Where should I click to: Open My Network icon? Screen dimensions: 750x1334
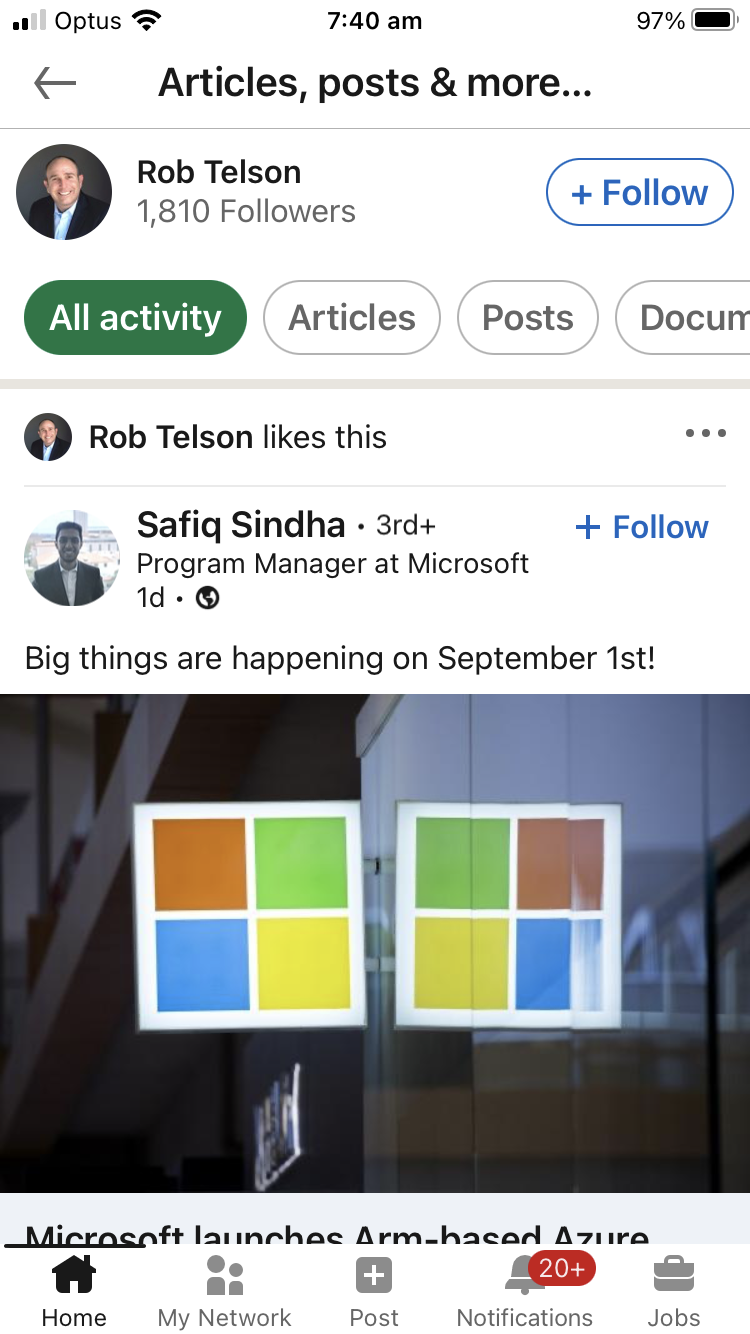pos(224,1277)
